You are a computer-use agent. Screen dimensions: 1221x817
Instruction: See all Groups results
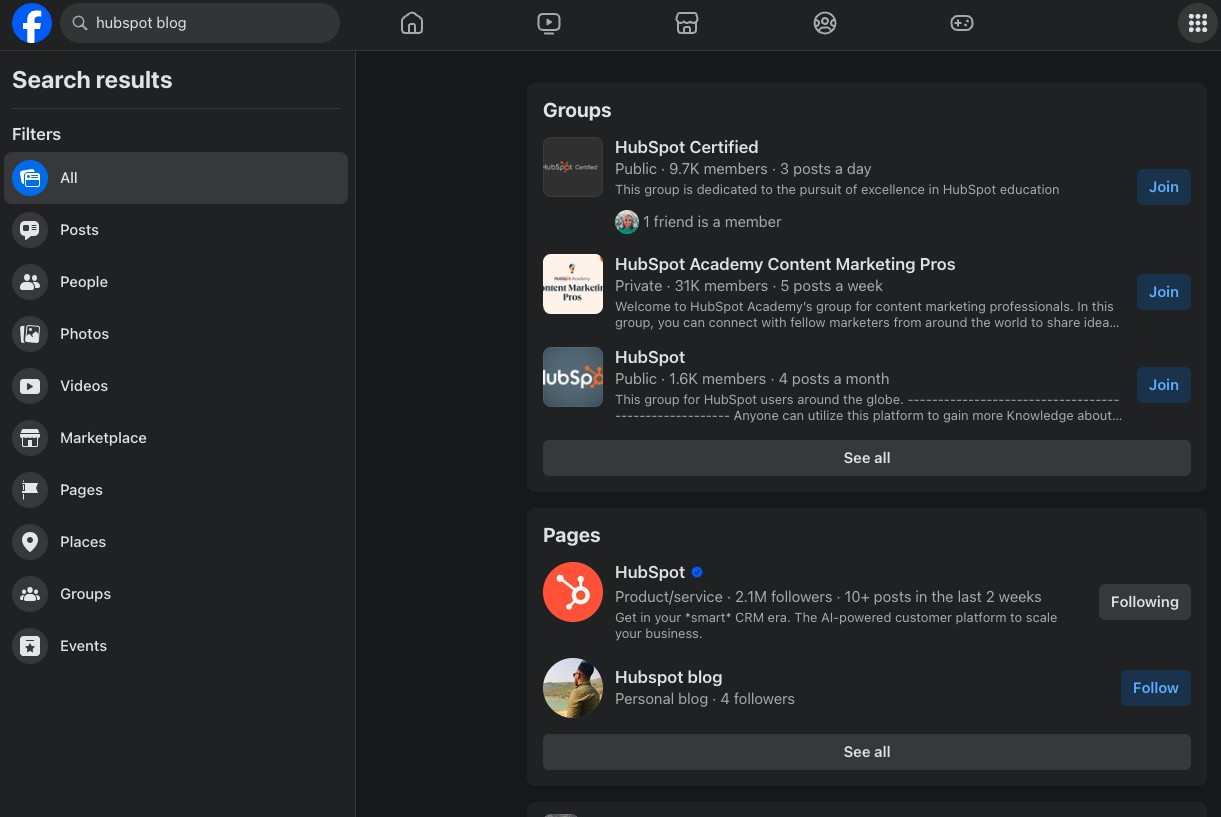click(867, 458)
